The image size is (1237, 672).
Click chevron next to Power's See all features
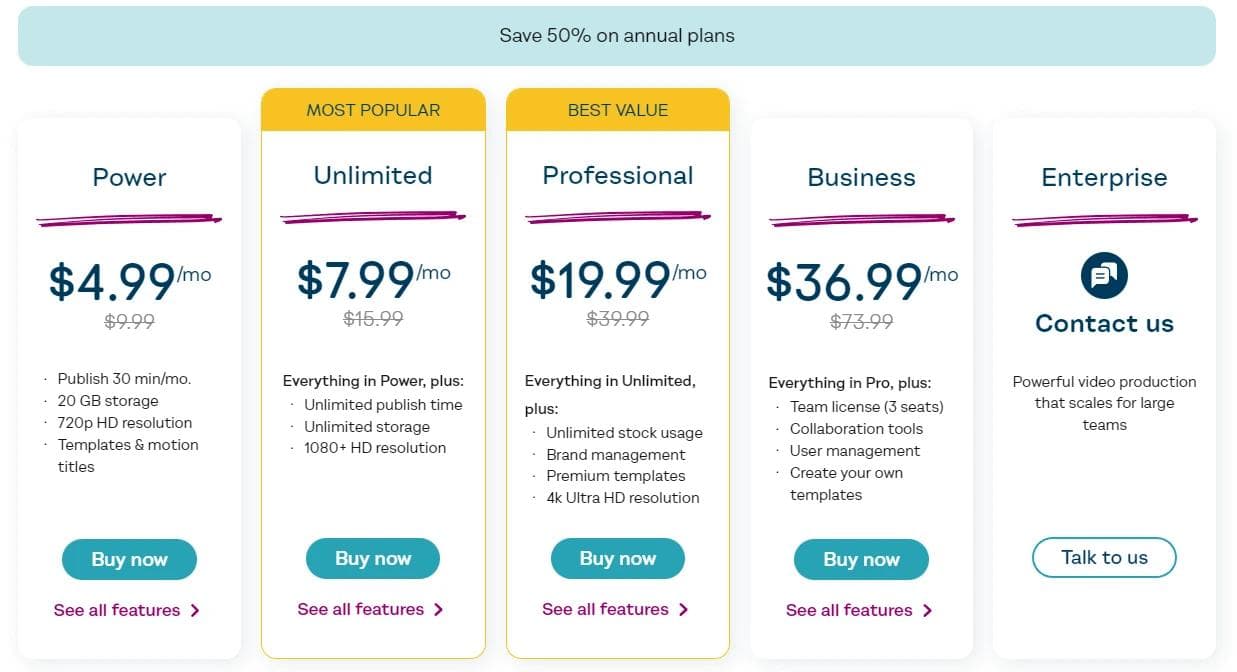tap(195, 611)
